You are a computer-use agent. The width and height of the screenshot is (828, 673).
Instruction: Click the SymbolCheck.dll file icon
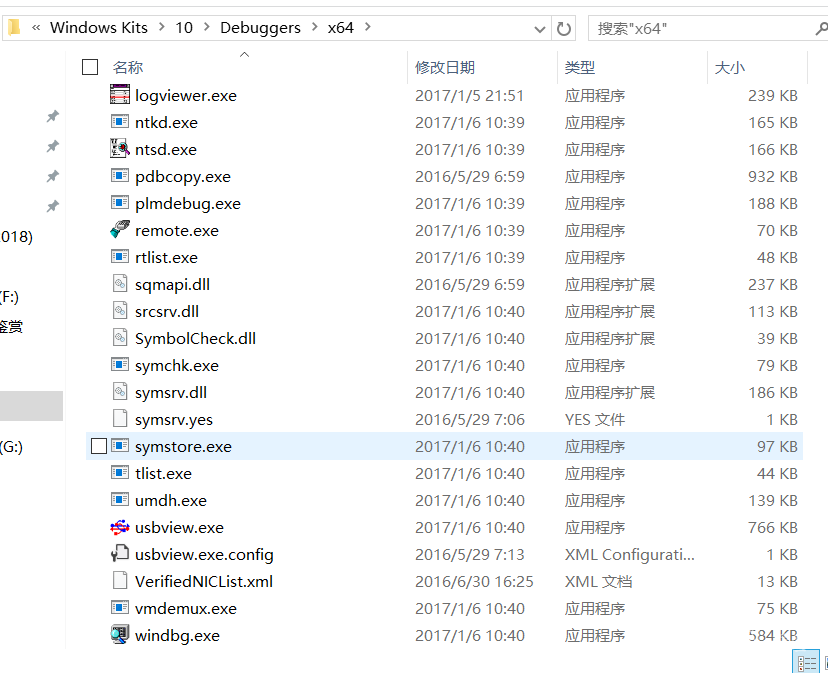[x=120, y=338]
